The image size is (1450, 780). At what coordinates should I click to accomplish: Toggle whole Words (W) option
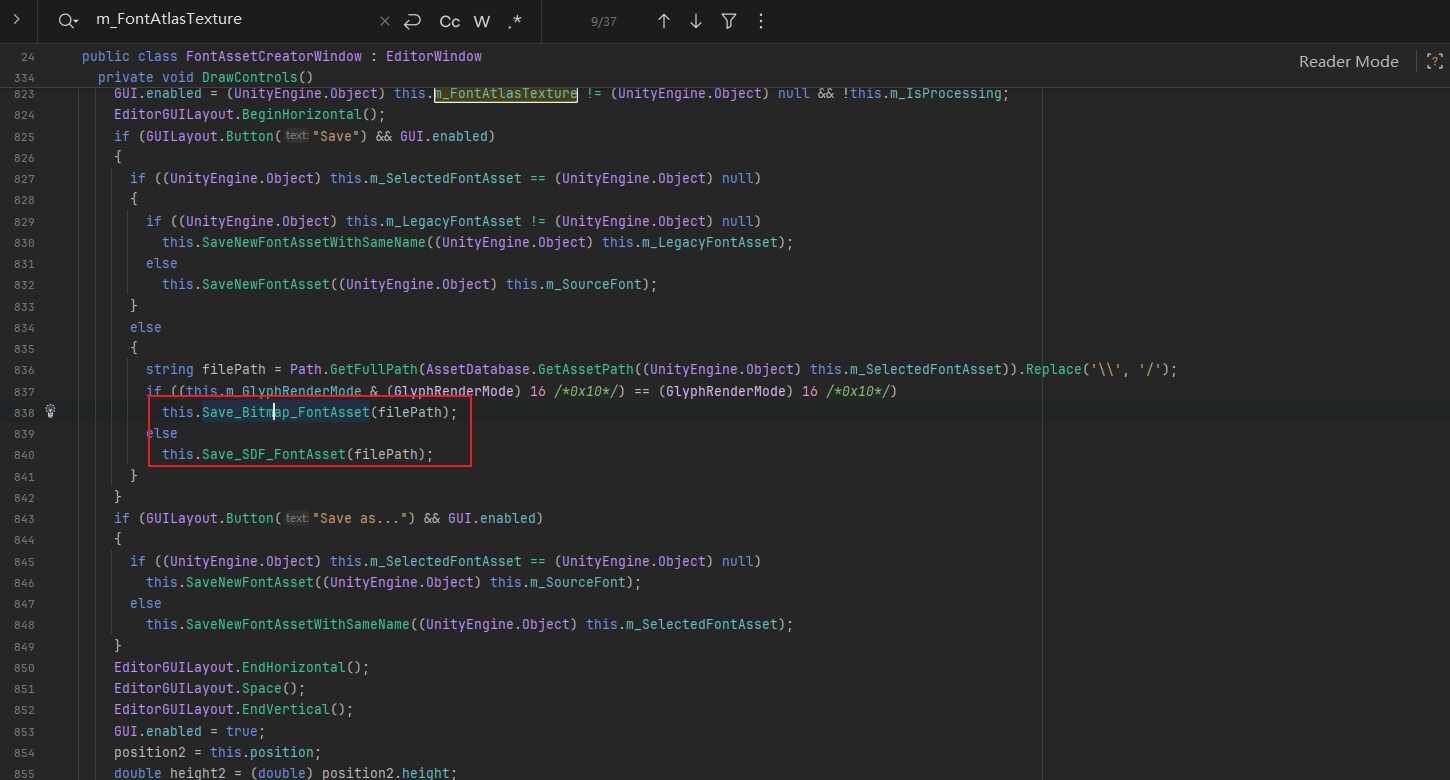[x=482, y=21]
